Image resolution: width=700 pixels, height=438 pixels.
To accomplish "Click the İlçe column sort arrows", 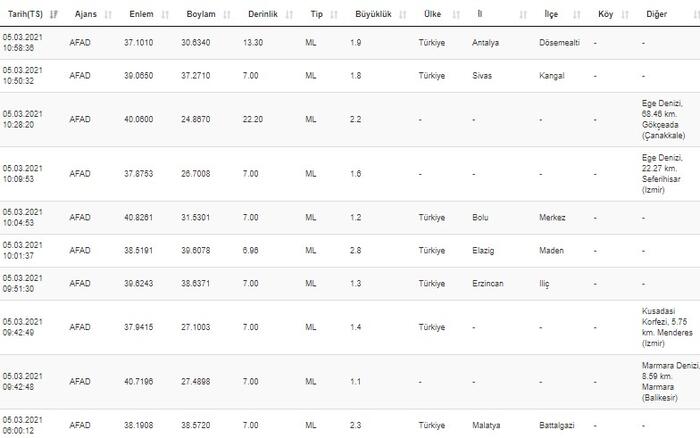I will (576, 14).
